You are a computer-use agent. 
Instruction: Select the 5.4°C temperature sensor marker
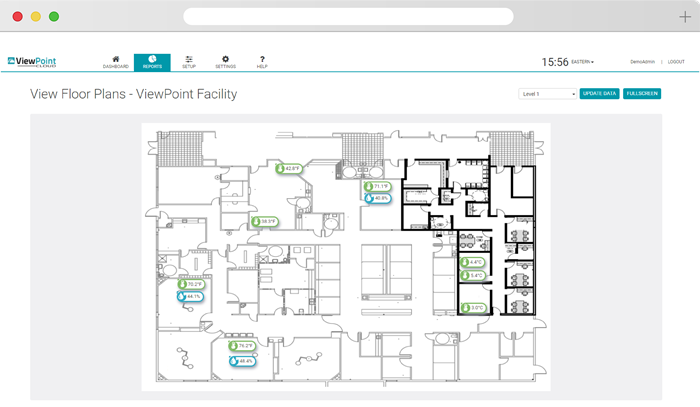473,276
